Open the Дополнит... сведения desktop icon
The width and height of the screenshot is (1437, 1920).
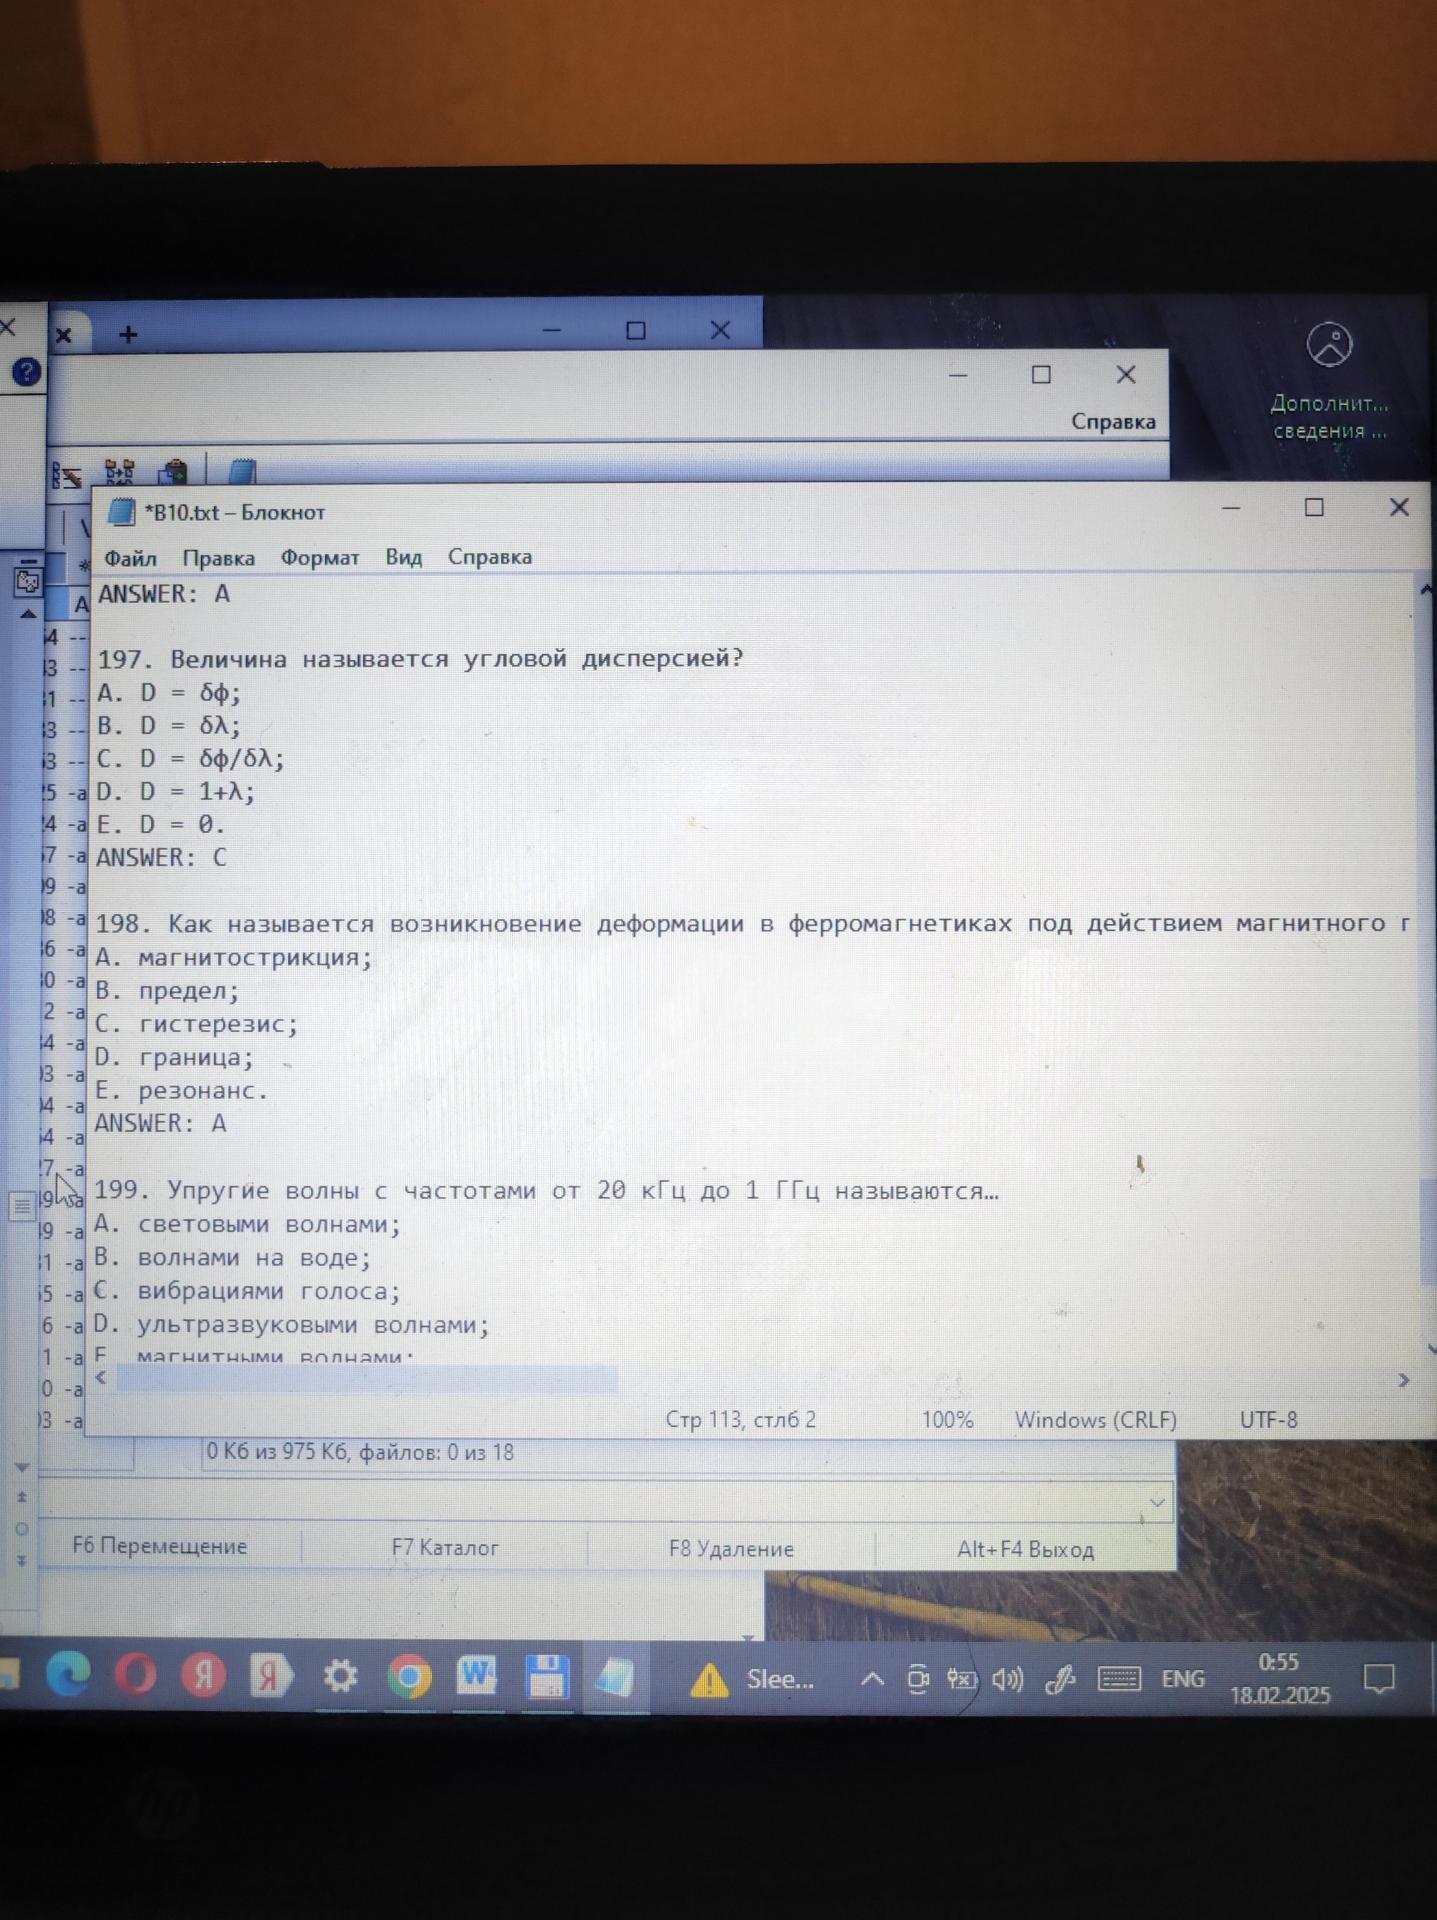[x=1329, y=382]
